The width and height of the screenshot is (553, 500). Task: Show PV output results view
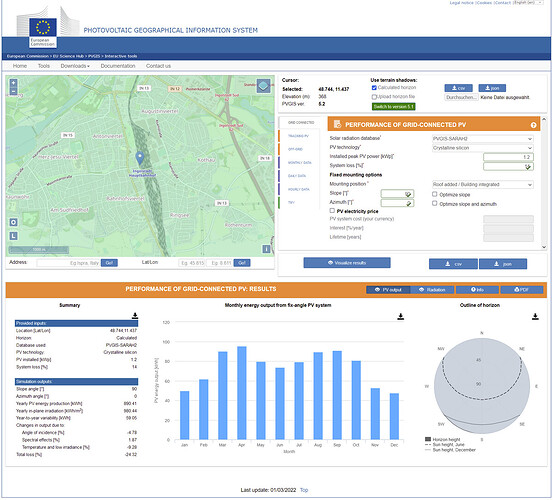(x=388, y=289)
